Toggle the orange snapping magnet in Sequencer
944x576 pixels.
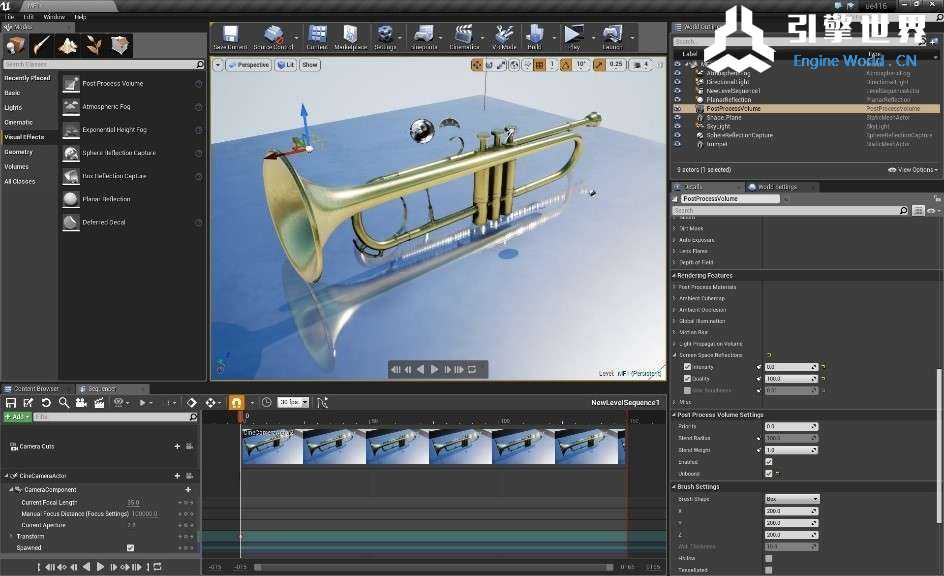(236, 402)
